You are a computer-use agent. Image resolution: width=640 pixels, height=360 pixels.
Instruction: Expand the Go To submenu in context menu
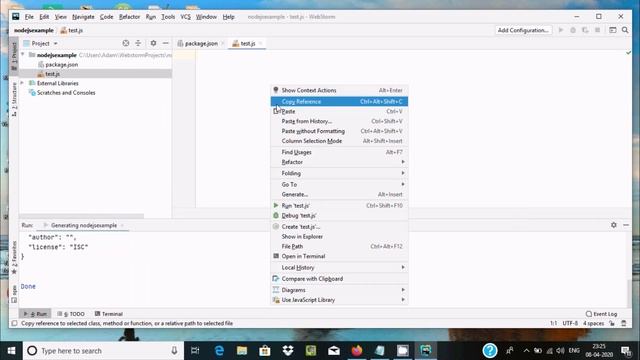(x=339, y=184)
